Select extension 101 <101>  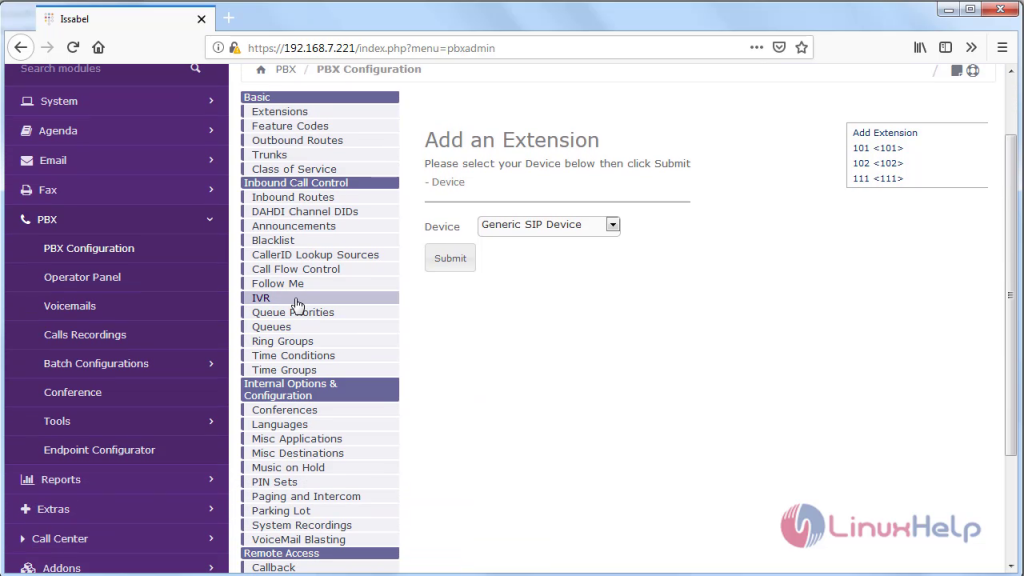click(878, 148)
